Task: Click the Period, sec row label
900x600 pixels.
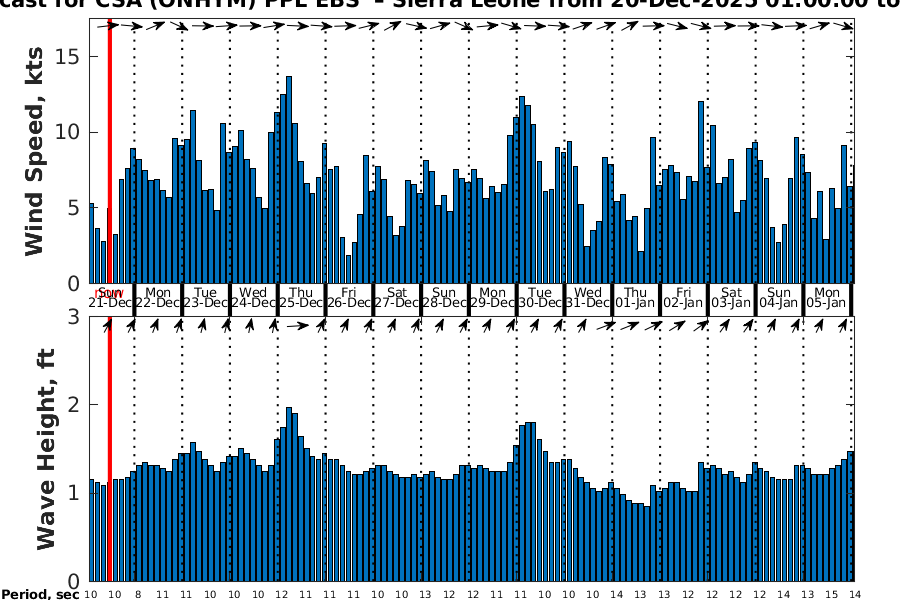Action: pos(41,594)
